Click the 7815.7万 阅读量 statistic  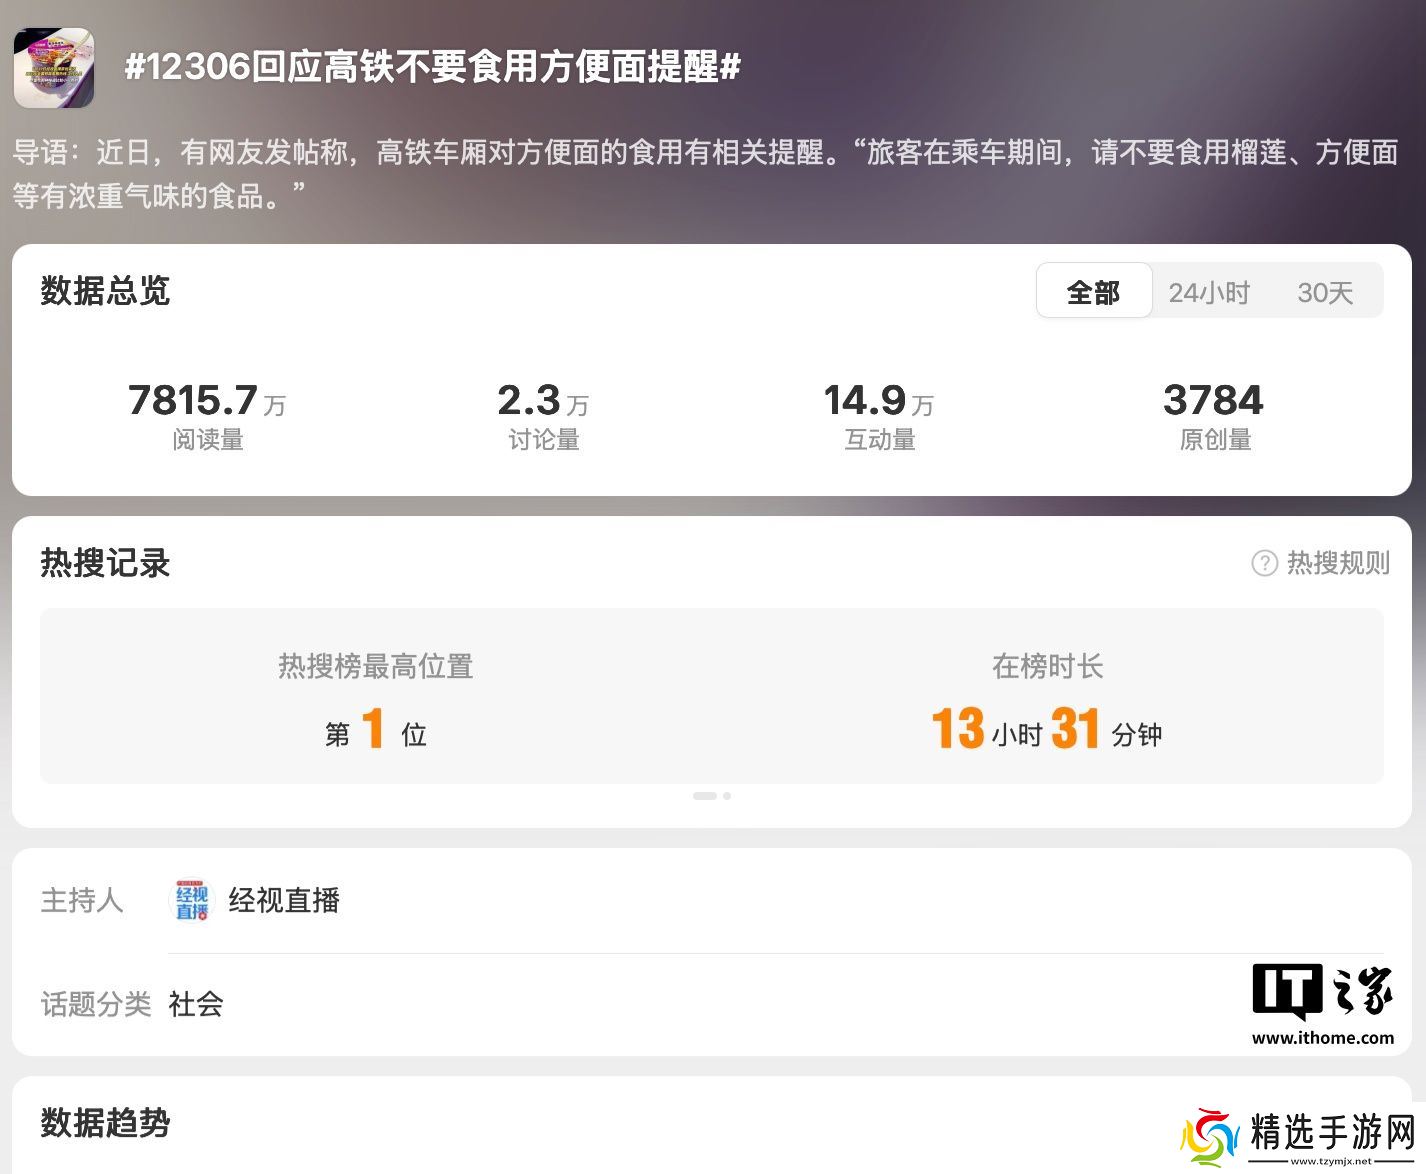pos(207,415)
